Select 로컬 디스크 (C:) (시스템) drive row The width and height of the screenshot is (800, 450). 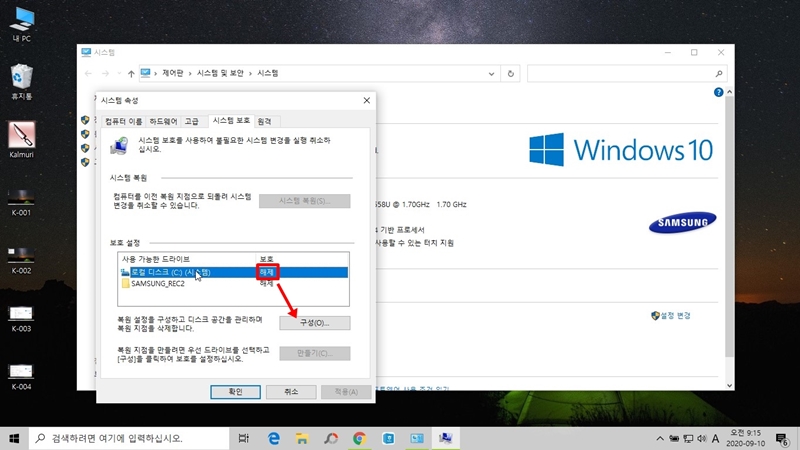pos(233,272)
